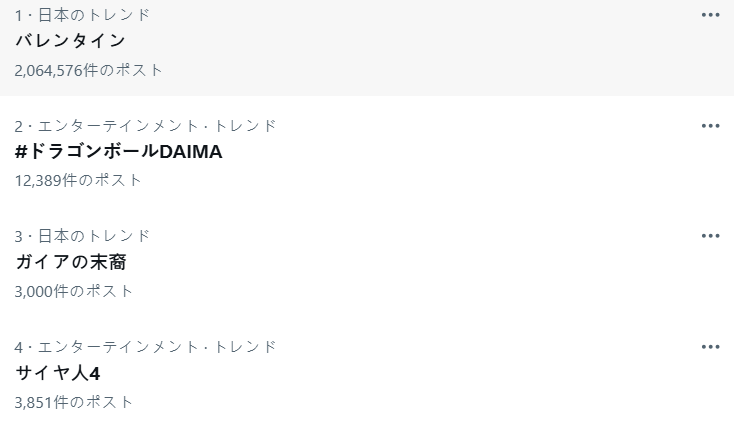The width and height of the screenshot is (734, 421).
Task: Click the '3 · 日本のトレンド' label
Action: click(x=83, y=236)
